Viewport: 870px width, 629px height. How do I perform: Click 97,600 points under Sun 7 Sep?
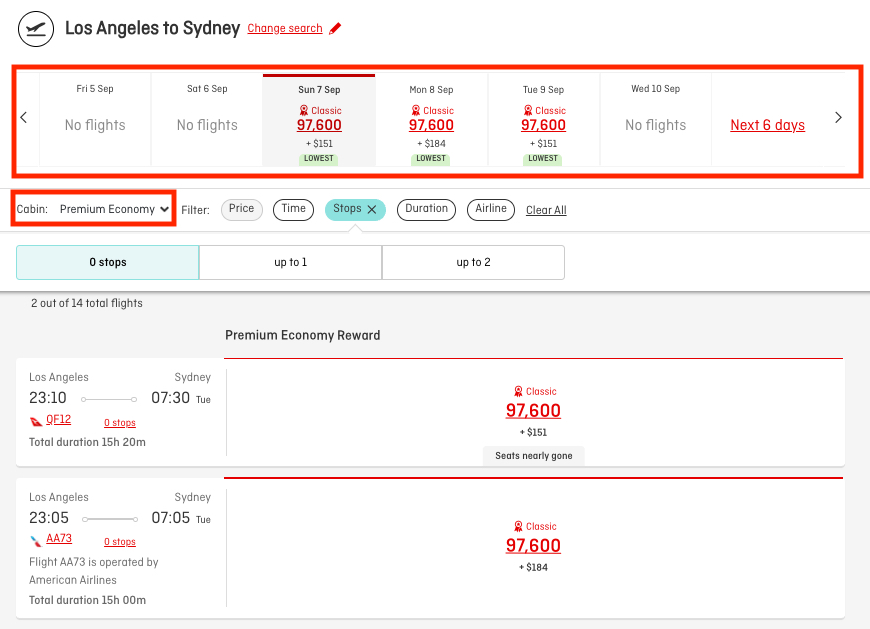pyautogui.click(x=319, y=125)
